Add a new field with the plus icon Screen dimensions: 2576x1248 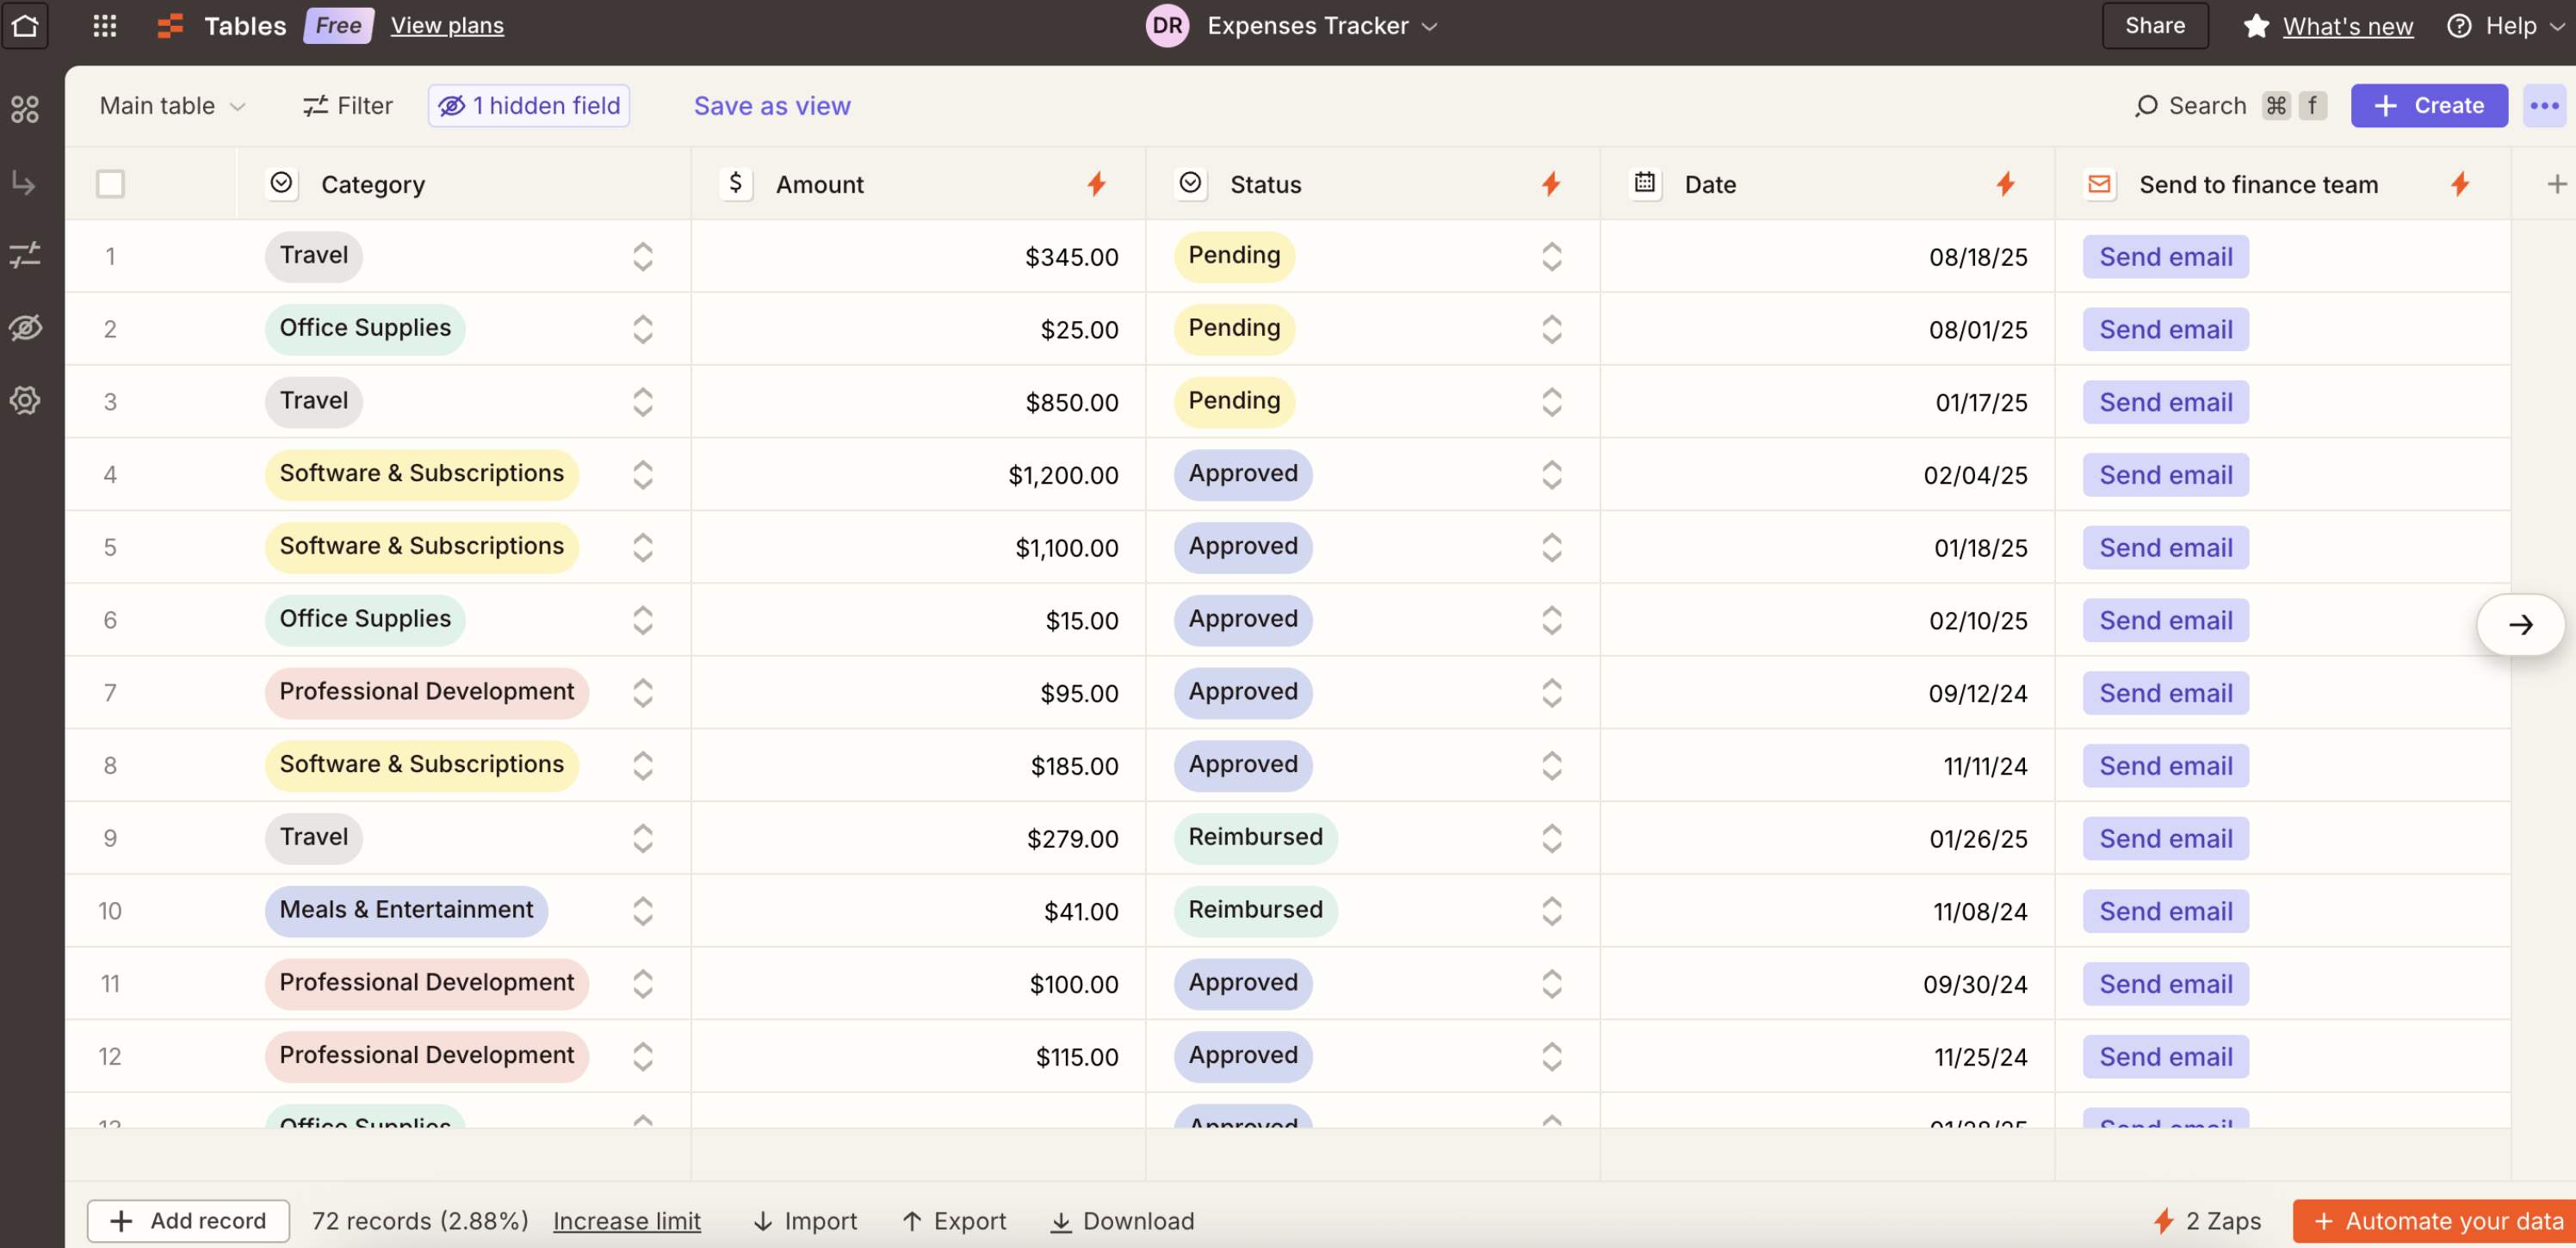point(2557,184)
